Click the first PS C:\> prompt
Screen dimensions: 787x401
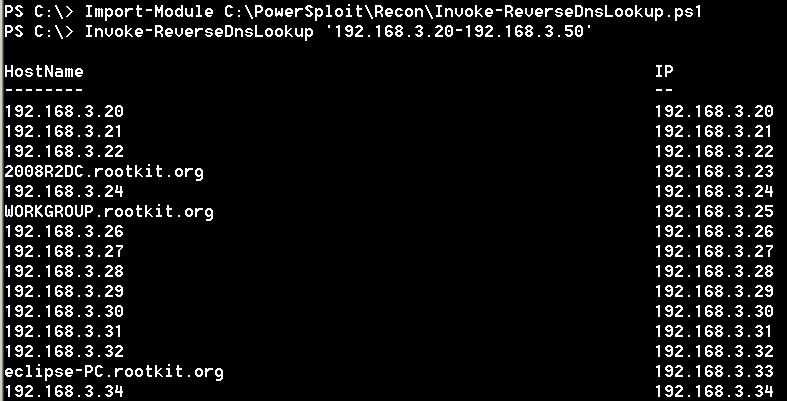(x=39, y=12)
